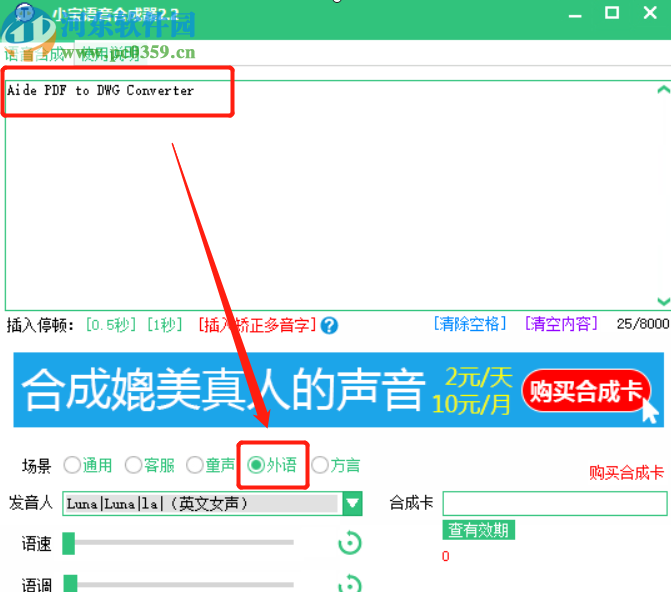
Task: Open the 使用说明 tab
Action: coord(110,54)
